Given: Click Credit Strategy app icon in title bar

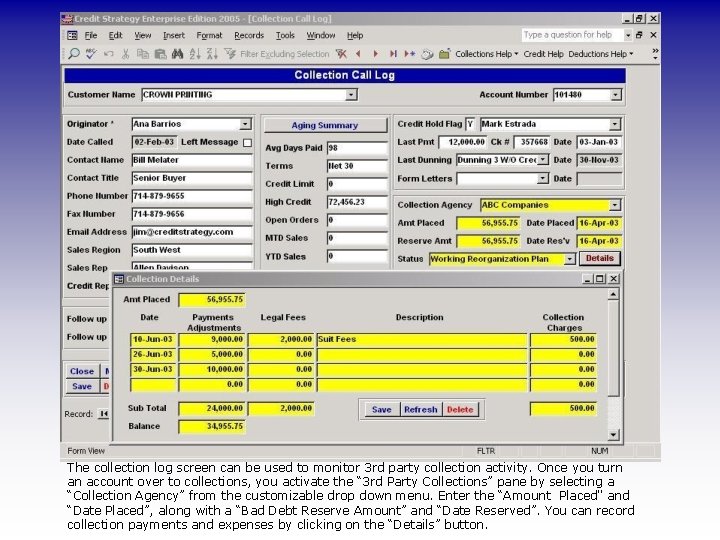Looking at the screenshot, I should click(67, 18).
